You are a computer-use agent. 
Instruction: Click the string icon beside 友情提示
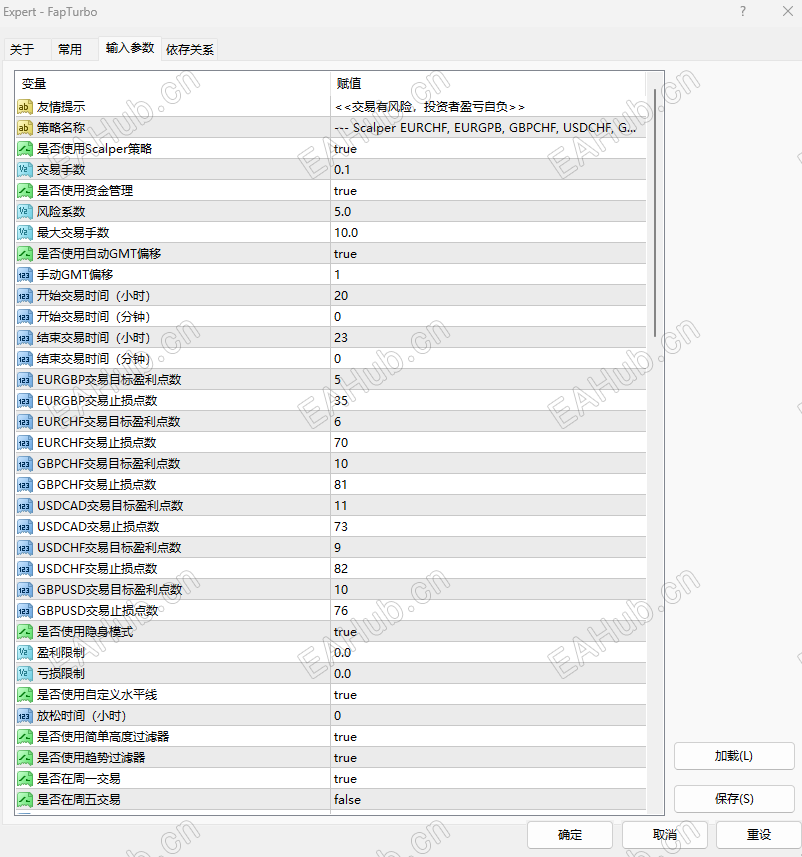tap(25, 107)
